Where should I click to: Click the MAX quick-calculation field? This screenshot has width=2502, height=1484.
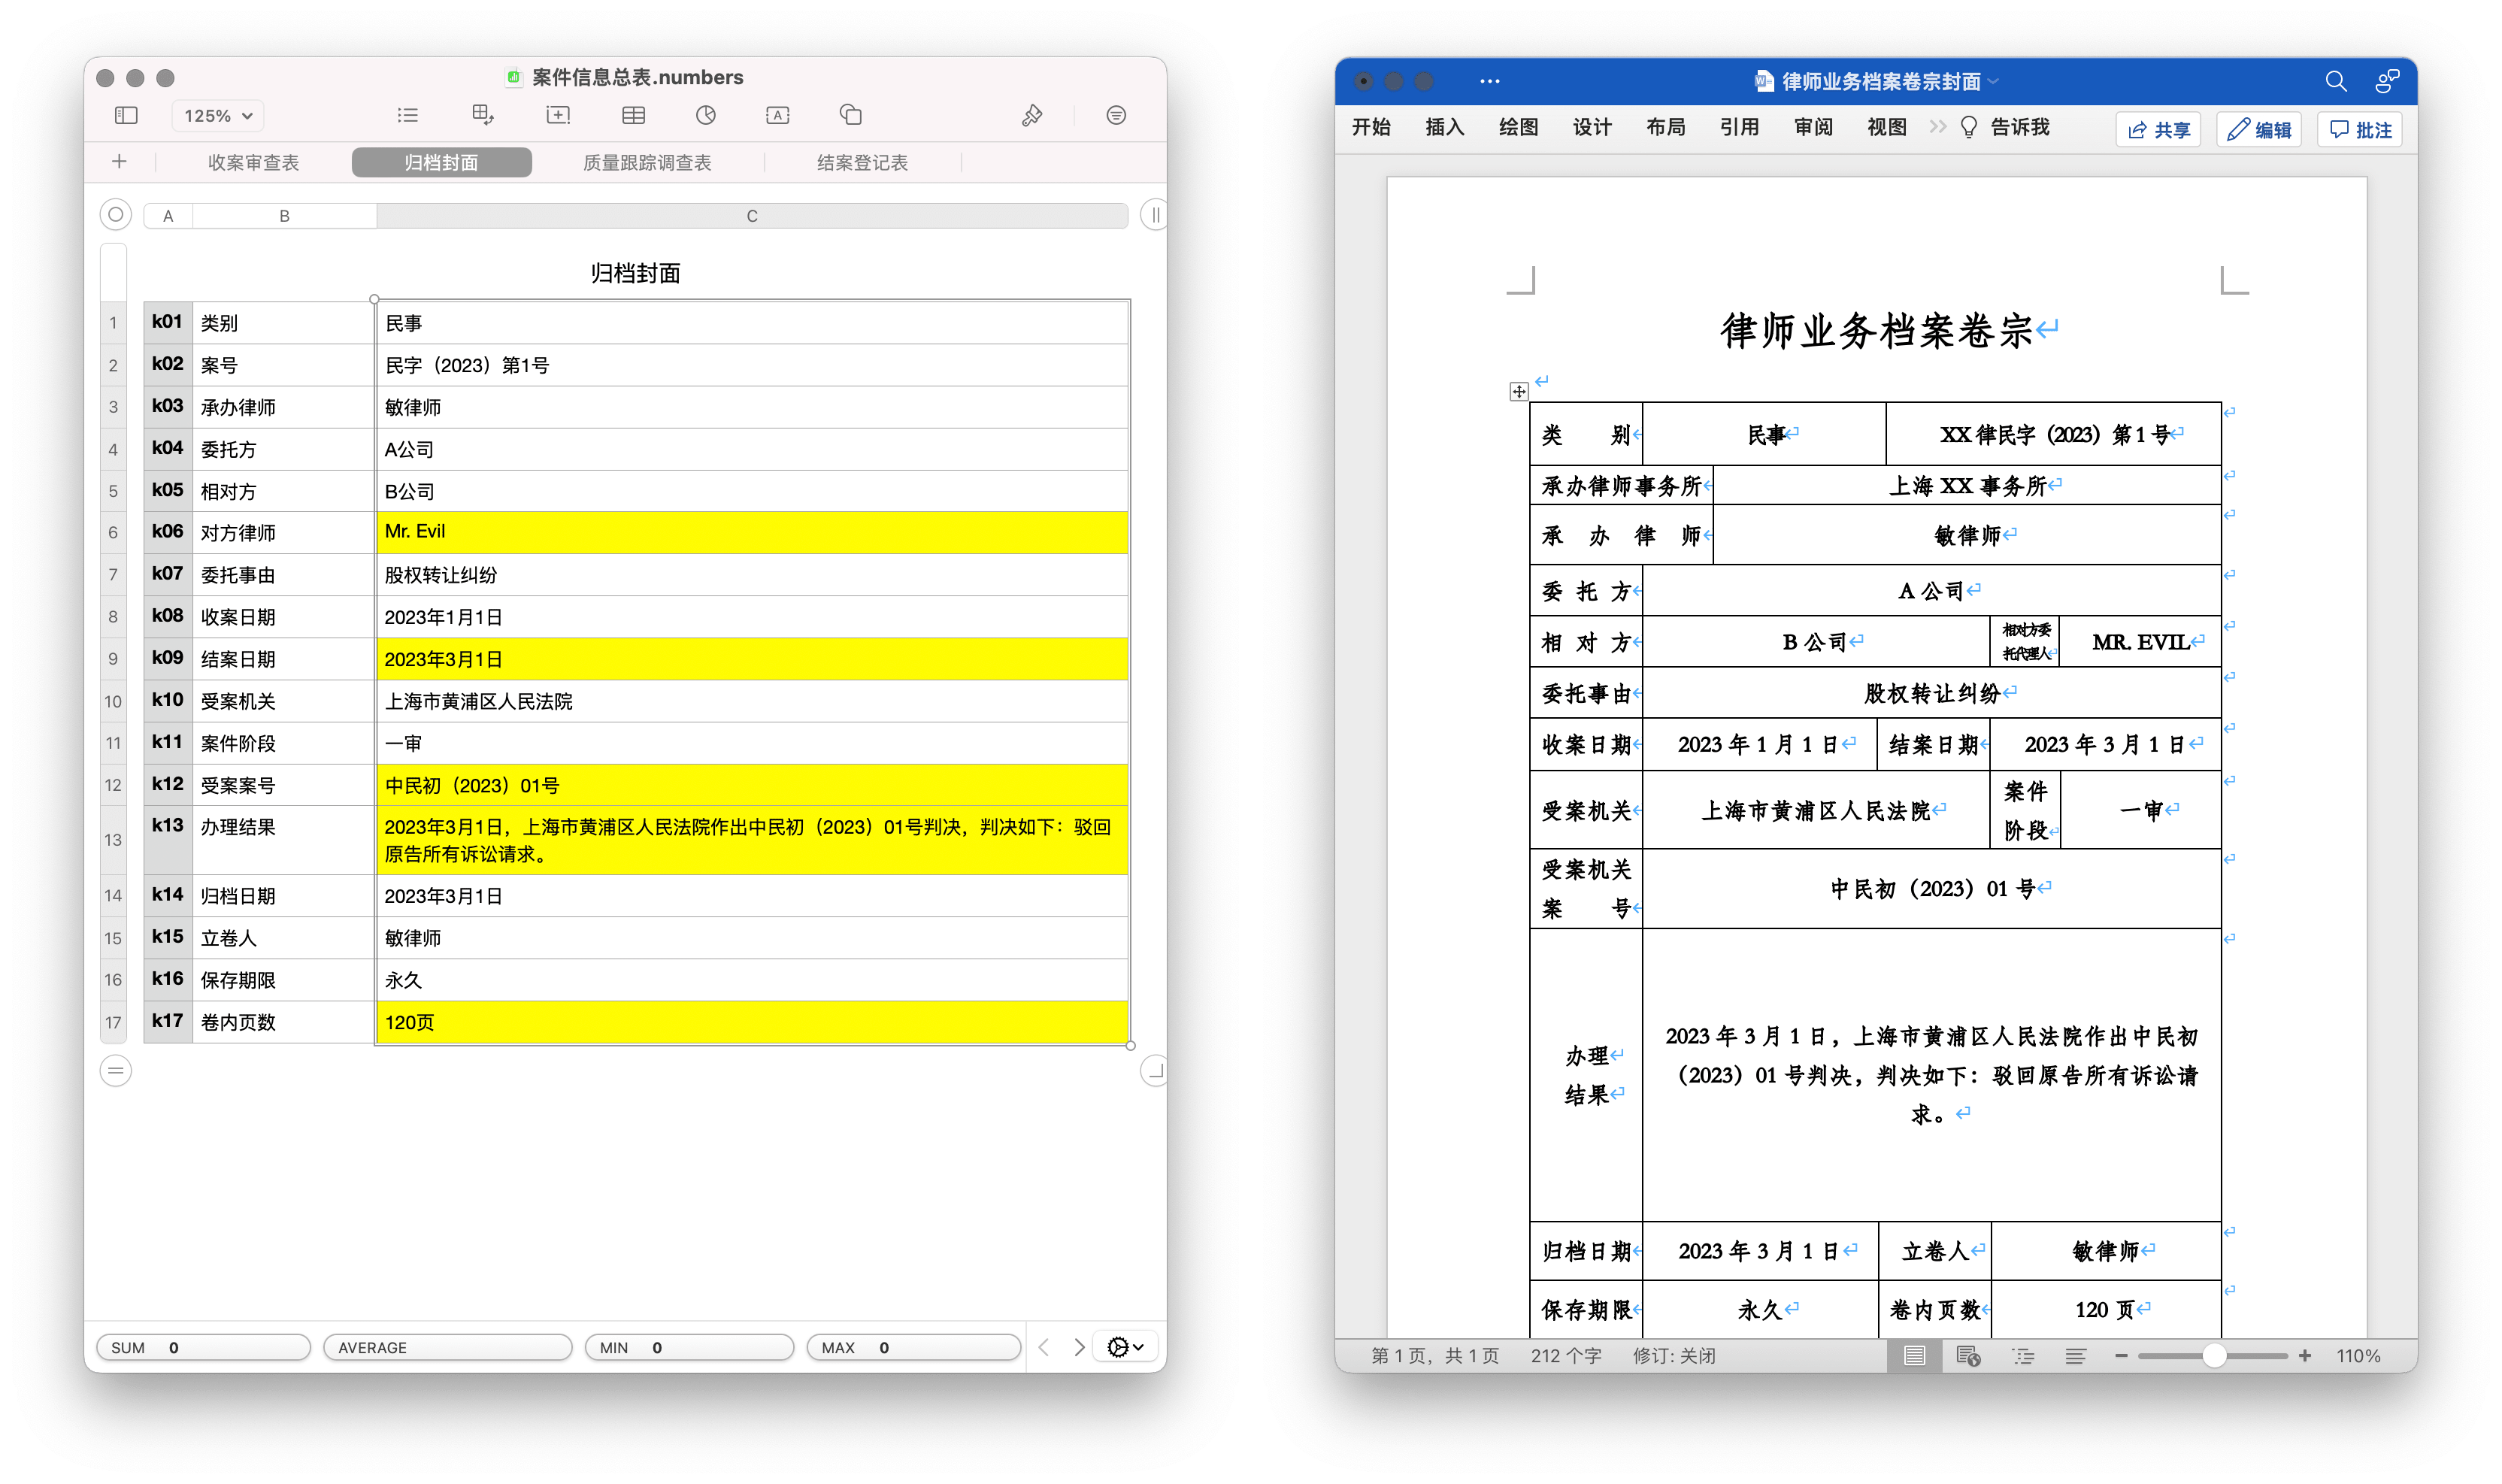[x=913, y=1347]
